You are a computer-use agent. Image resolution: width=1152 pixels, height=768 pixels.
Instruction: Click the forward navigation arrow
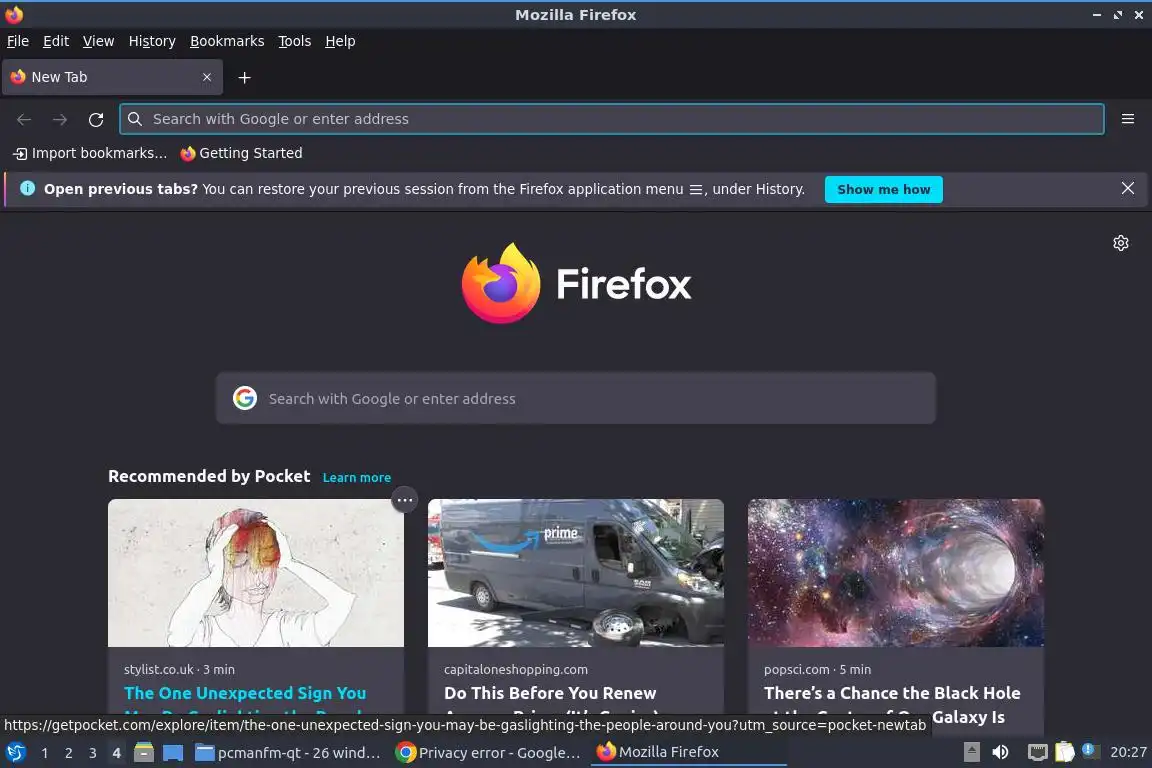[60, 119]
